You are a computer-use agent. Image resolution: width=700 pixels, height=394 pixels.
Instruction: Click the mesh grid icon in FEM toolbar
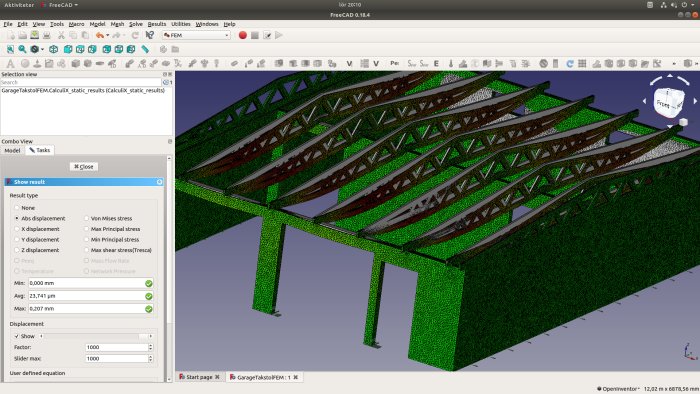(x=582, y=64)
